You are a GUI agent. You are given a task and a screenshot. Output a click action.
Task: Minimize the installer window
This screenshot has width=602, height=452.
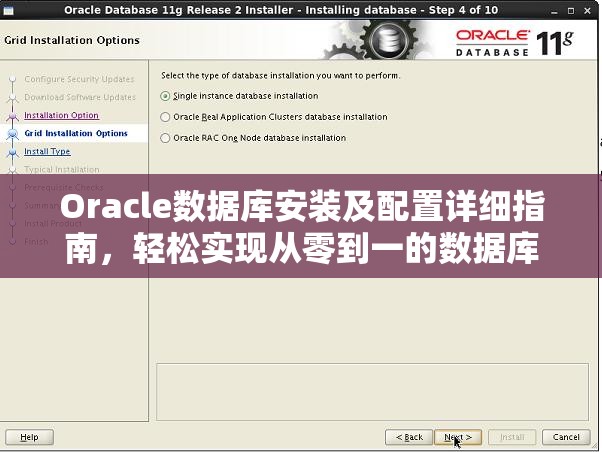[x=554, y=11]
